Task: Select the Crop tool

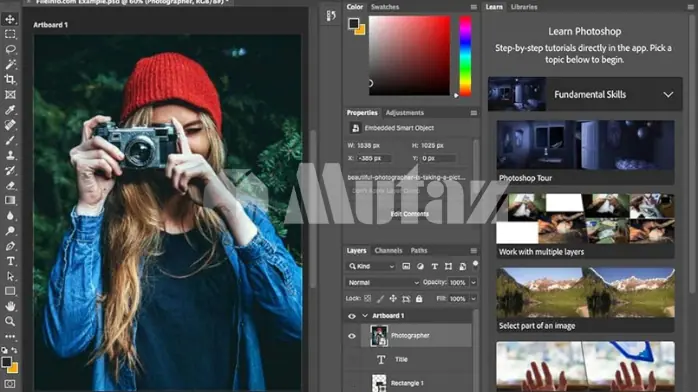Action: [x=10, y=80]
